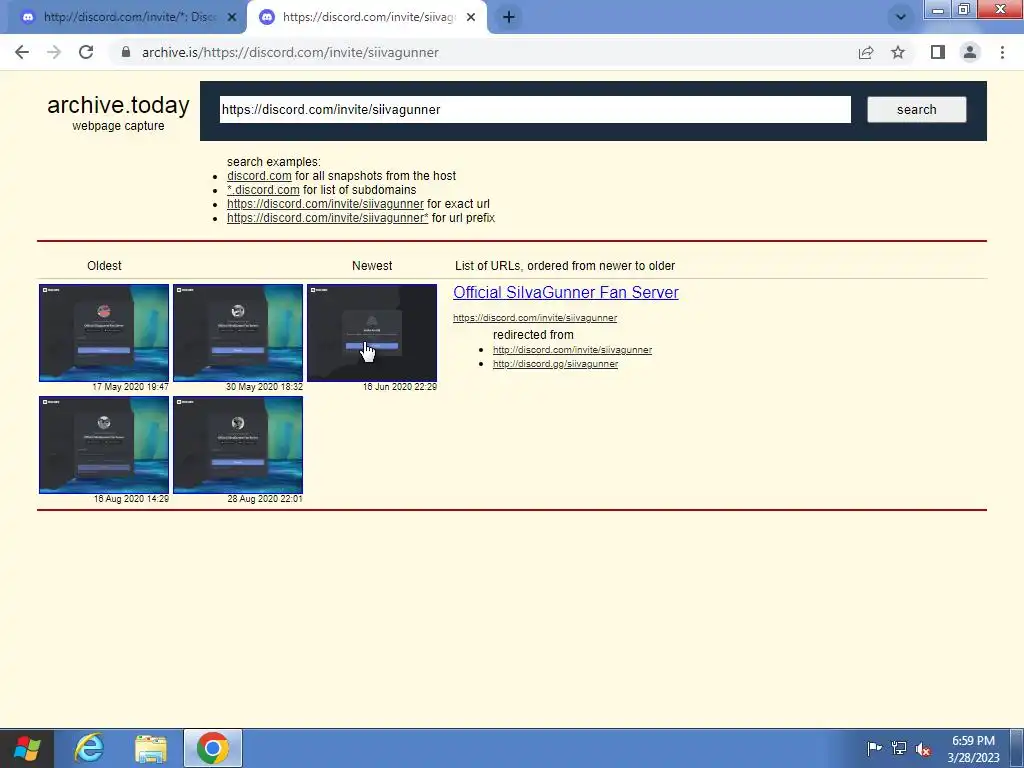Open https://discord.com/invite/siivagunner link under the title
This screenshot has width=1024, height=768.
[x=535, y=318]
